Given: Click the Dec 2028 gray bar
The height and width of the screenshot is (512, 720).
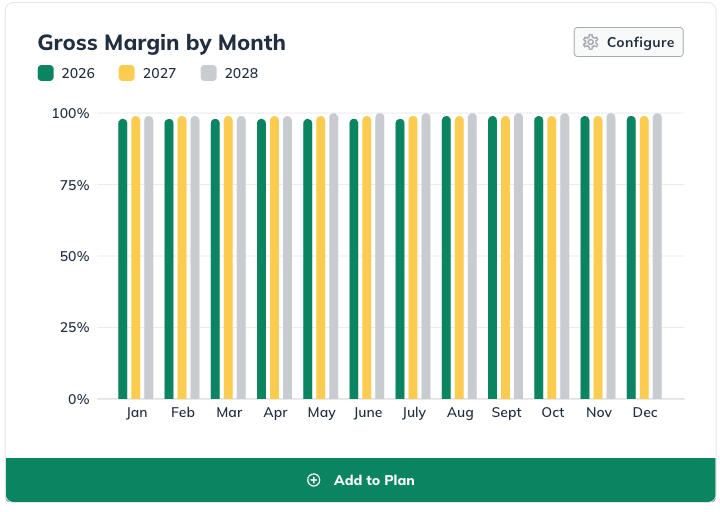Looking at the screenshot, I should pyautogui.click(x=657, y=256).
